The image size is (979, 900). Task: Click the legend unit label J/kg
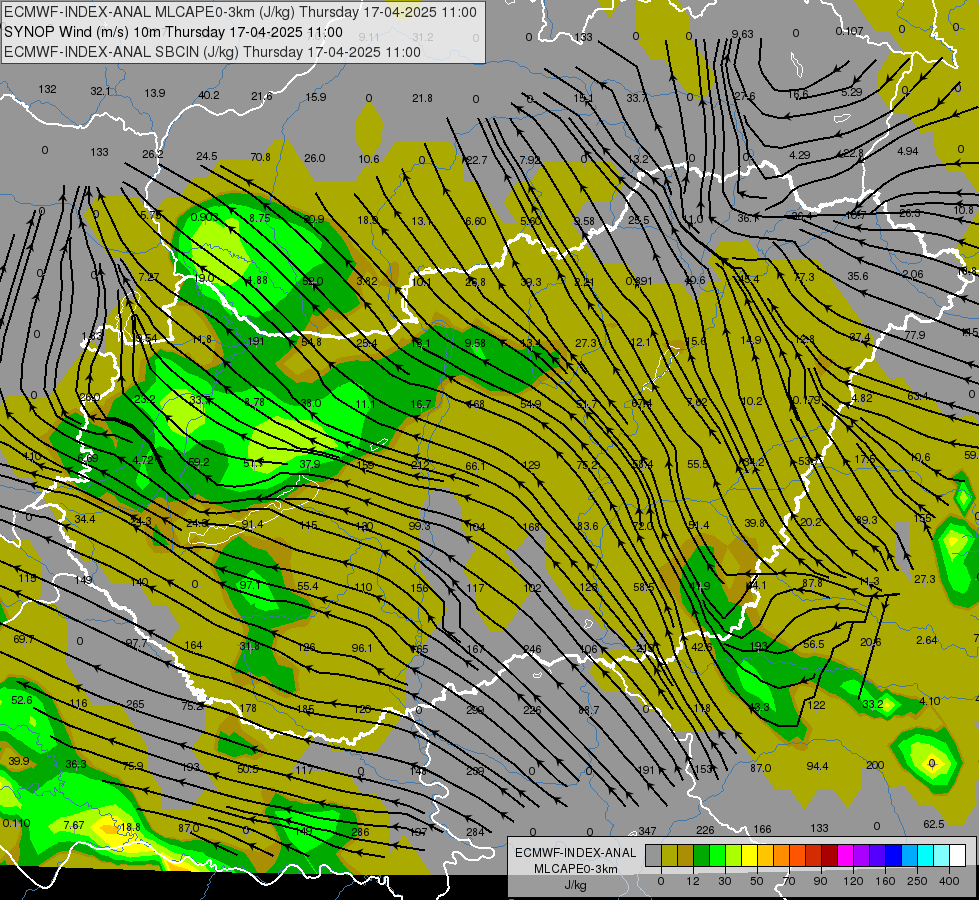[x=576, y=885]
